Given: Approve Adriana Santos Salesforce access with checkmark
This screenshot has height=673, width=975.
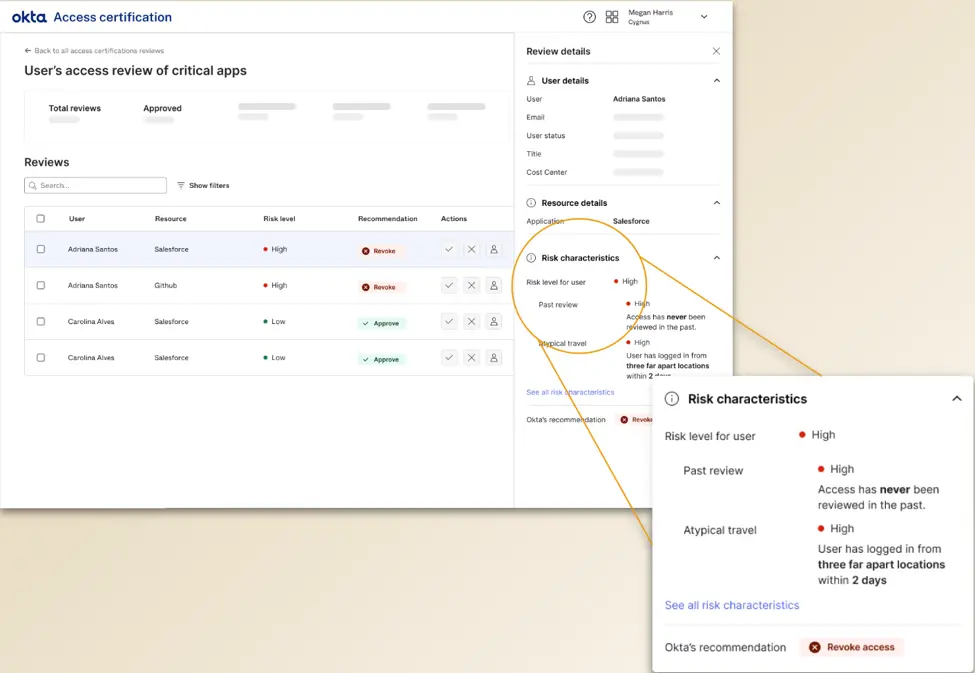Looking at the screenshot, I should tap(449, 249).
